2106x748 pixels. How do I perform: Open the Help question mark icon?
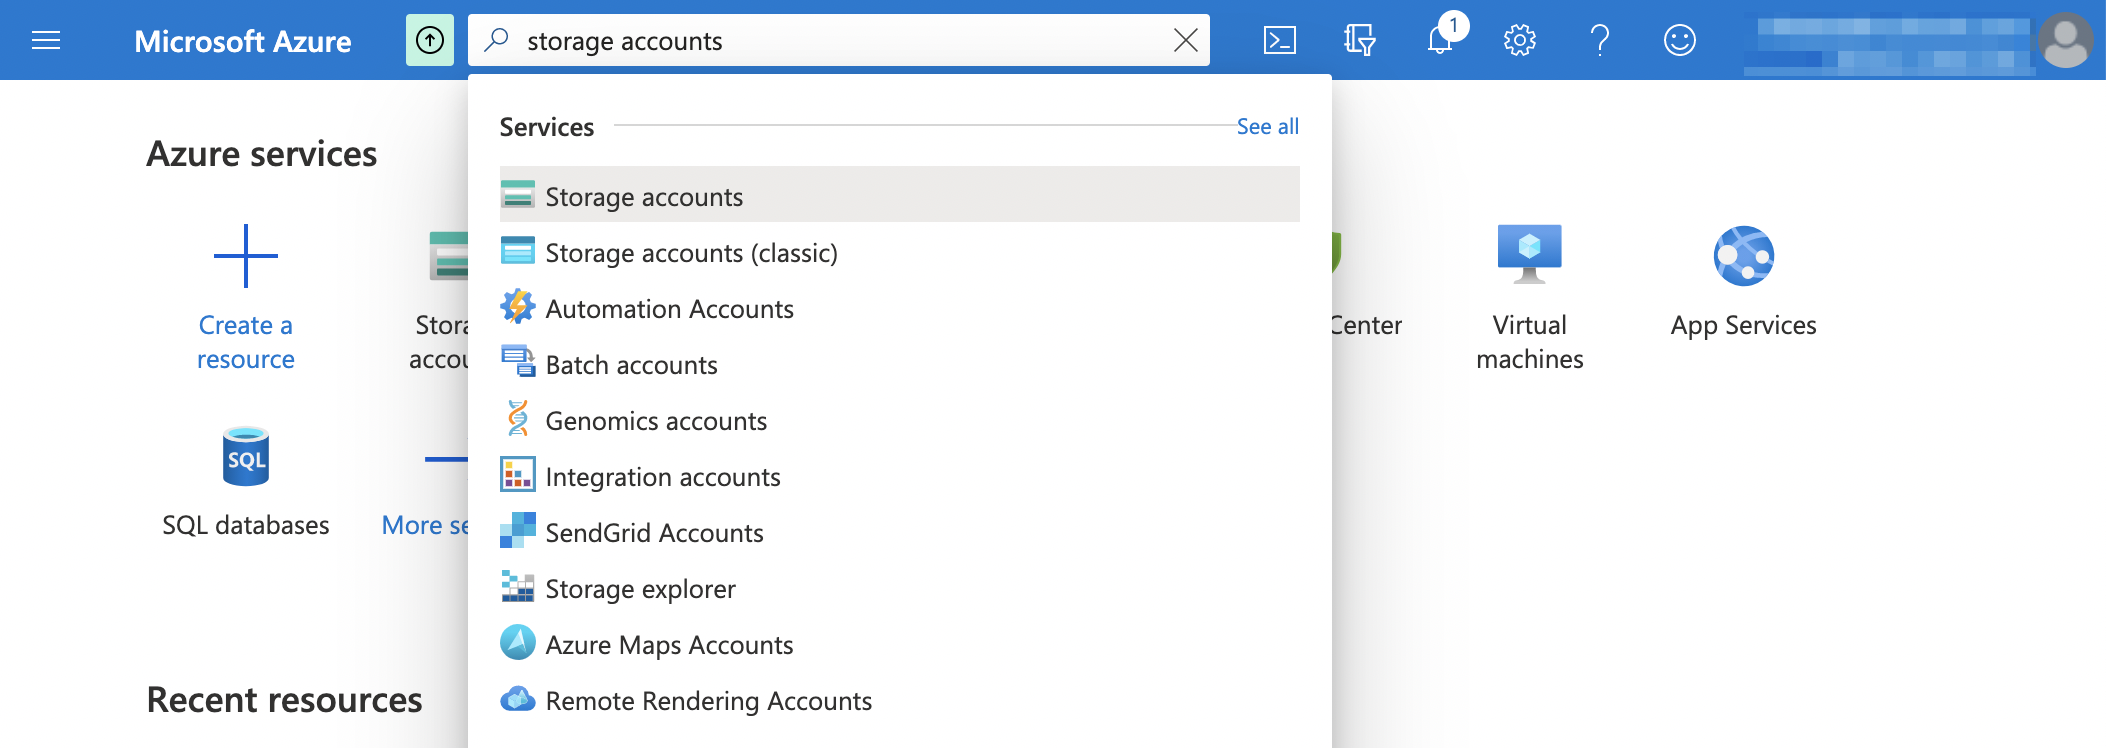(x=1600, y=40)
